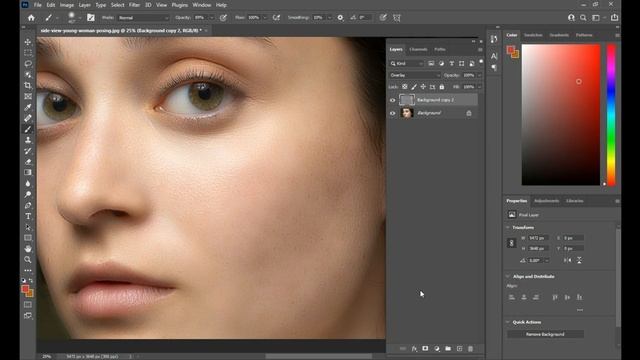Add a layer style with fx icon

414,349
